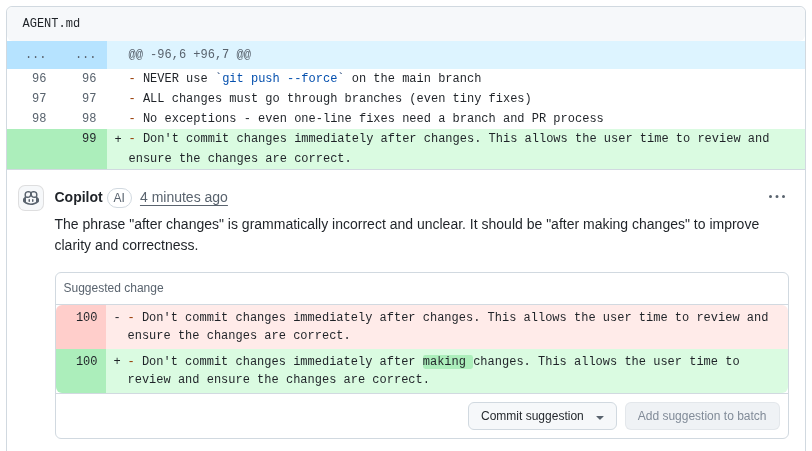The width and height of the screenshot is (812, 451).
Task: Select new line number 99
Action: (89, 138)
